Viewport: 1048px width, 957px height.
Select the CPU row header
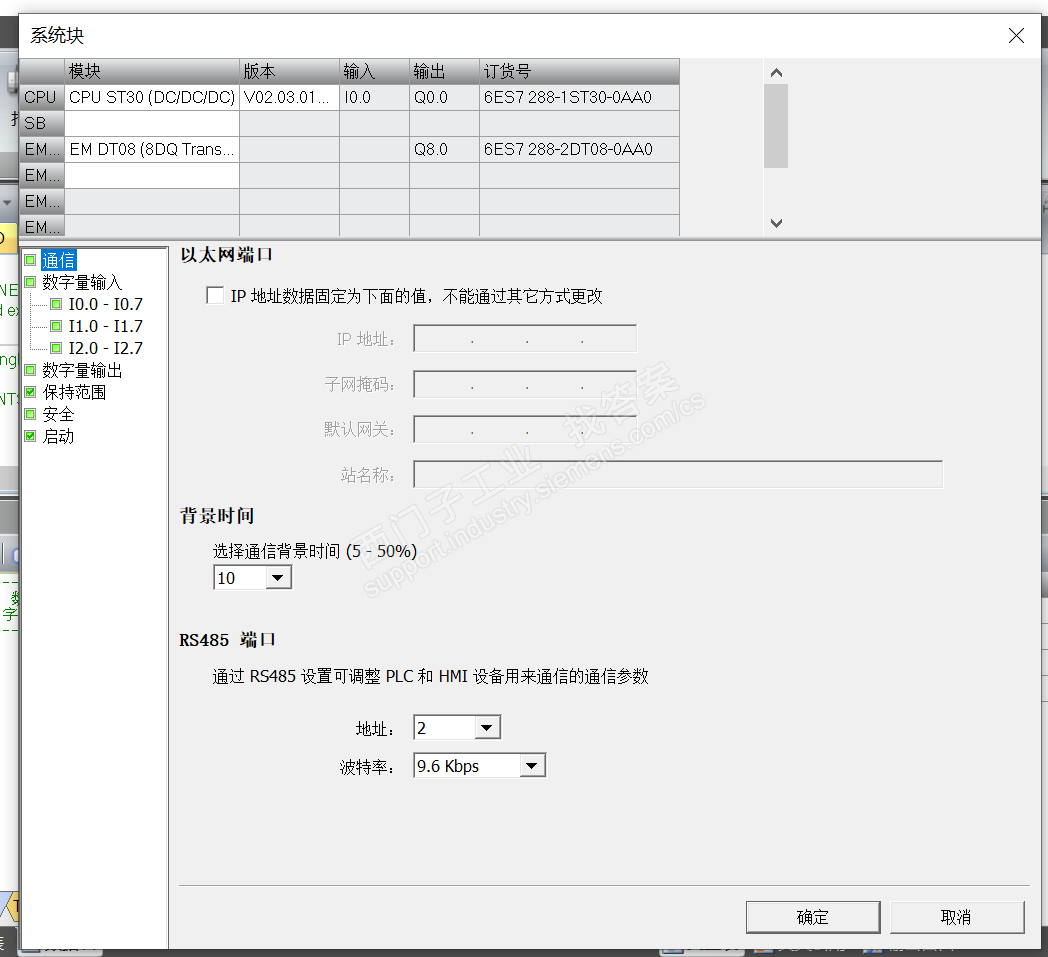[41, 97]
